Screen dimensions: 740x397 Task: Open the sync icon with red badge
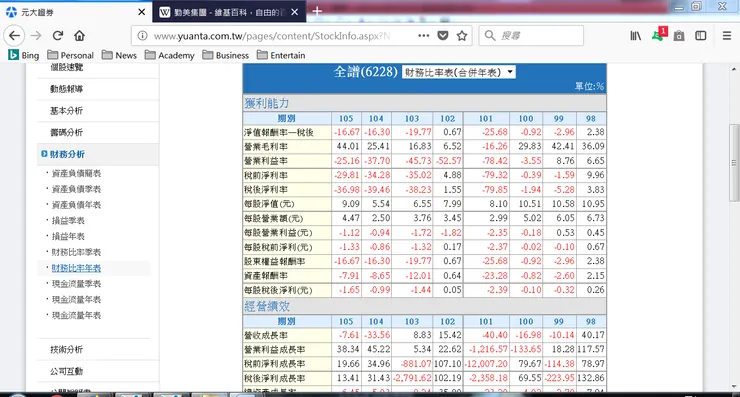click(658, 35)
